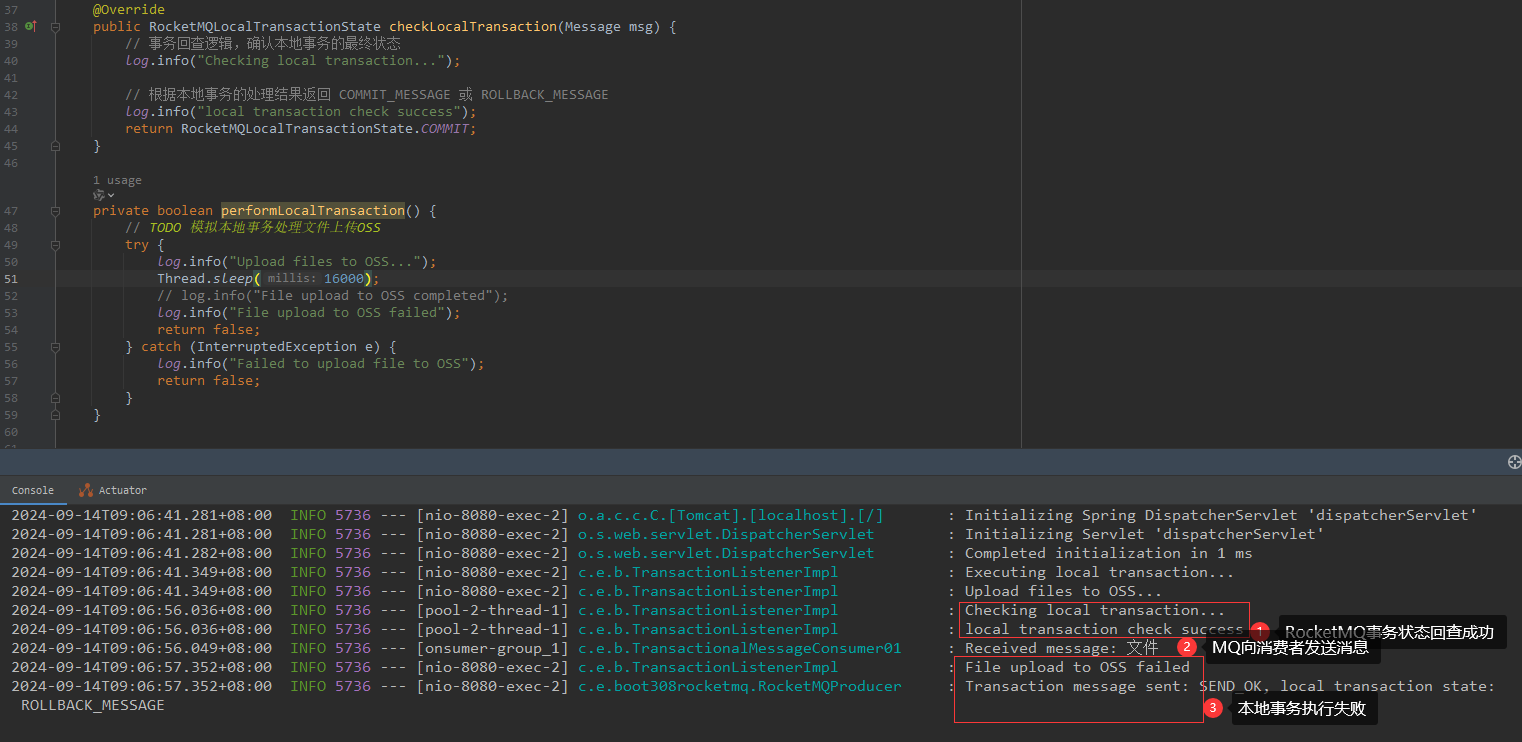Click line number 44 in the gutter
This screenshot has width=1522, height=742.
click(x=11, y=129)
